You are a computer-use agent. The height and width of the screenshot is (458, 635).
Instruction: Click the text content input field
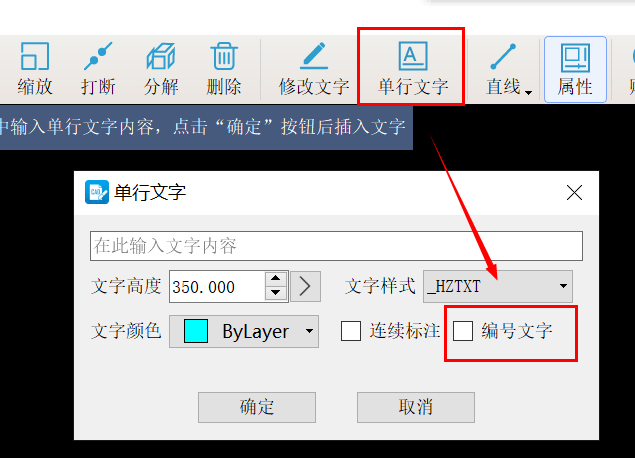pos(336,246)
